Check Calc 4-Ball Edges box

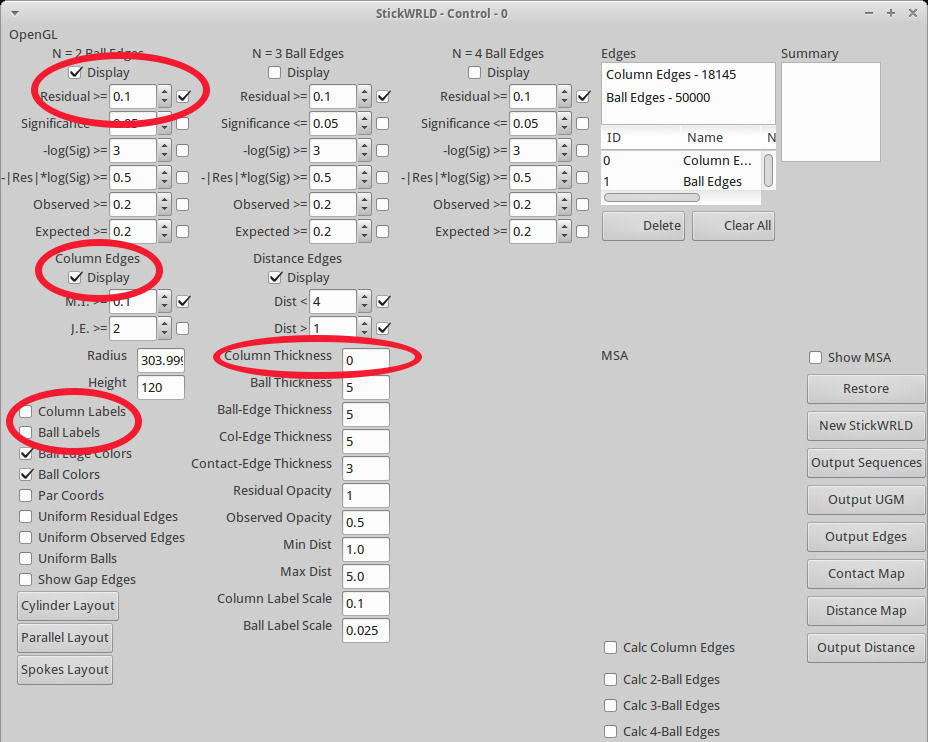point(610,731)
